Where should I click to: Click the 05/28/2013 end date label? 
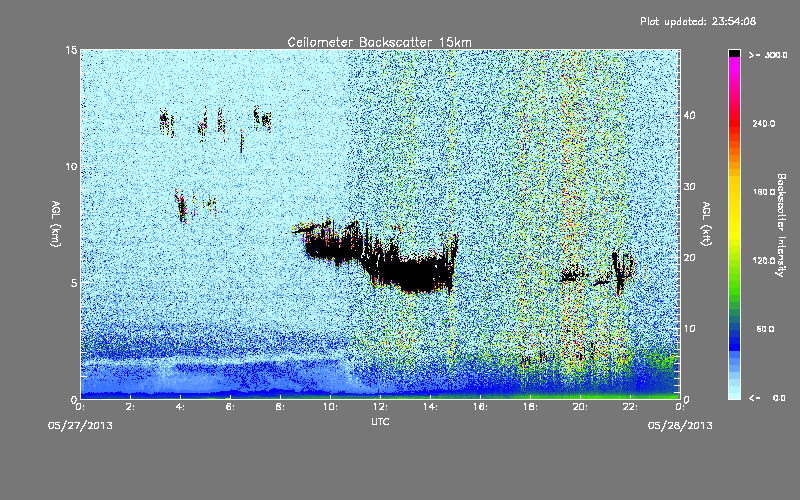[680, 426]
